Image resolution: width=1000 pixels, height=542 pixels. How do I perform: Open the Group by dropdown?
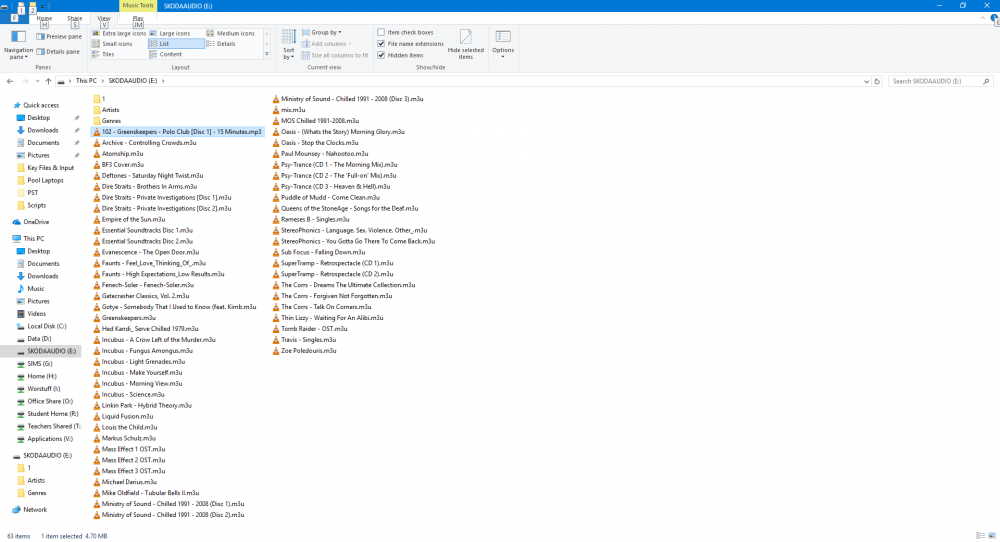point(321,33)
